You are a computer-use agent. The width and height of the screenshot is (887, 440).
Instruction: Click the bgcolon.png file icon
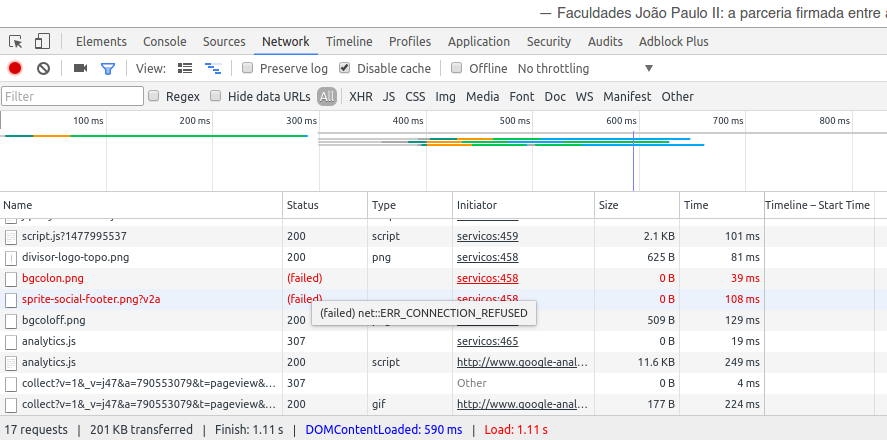click(x=11, y=278)
